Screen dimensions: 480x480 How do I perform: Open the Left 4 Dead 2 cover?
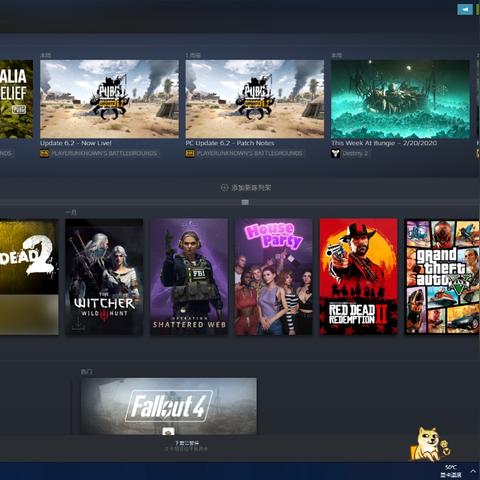point(29,277)
